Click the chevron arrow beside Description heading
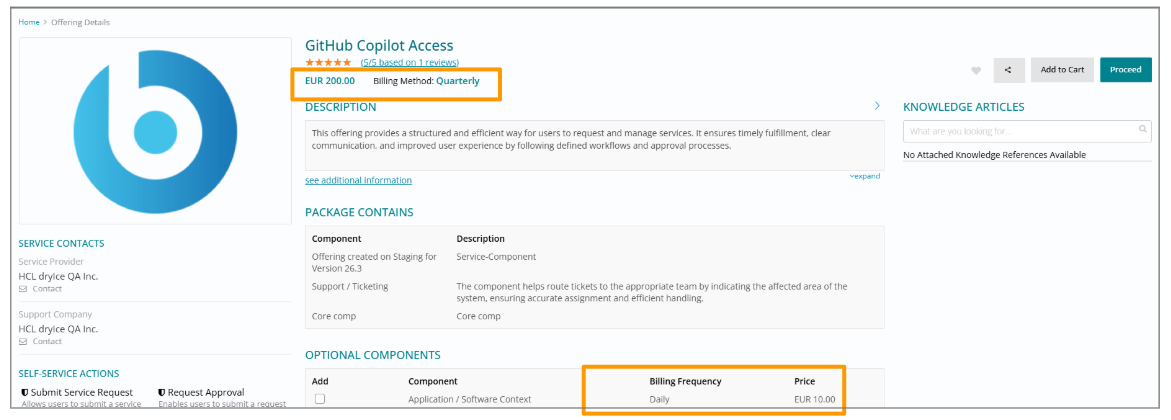This screenshot has height=420, width=1171. pos(877,106)
